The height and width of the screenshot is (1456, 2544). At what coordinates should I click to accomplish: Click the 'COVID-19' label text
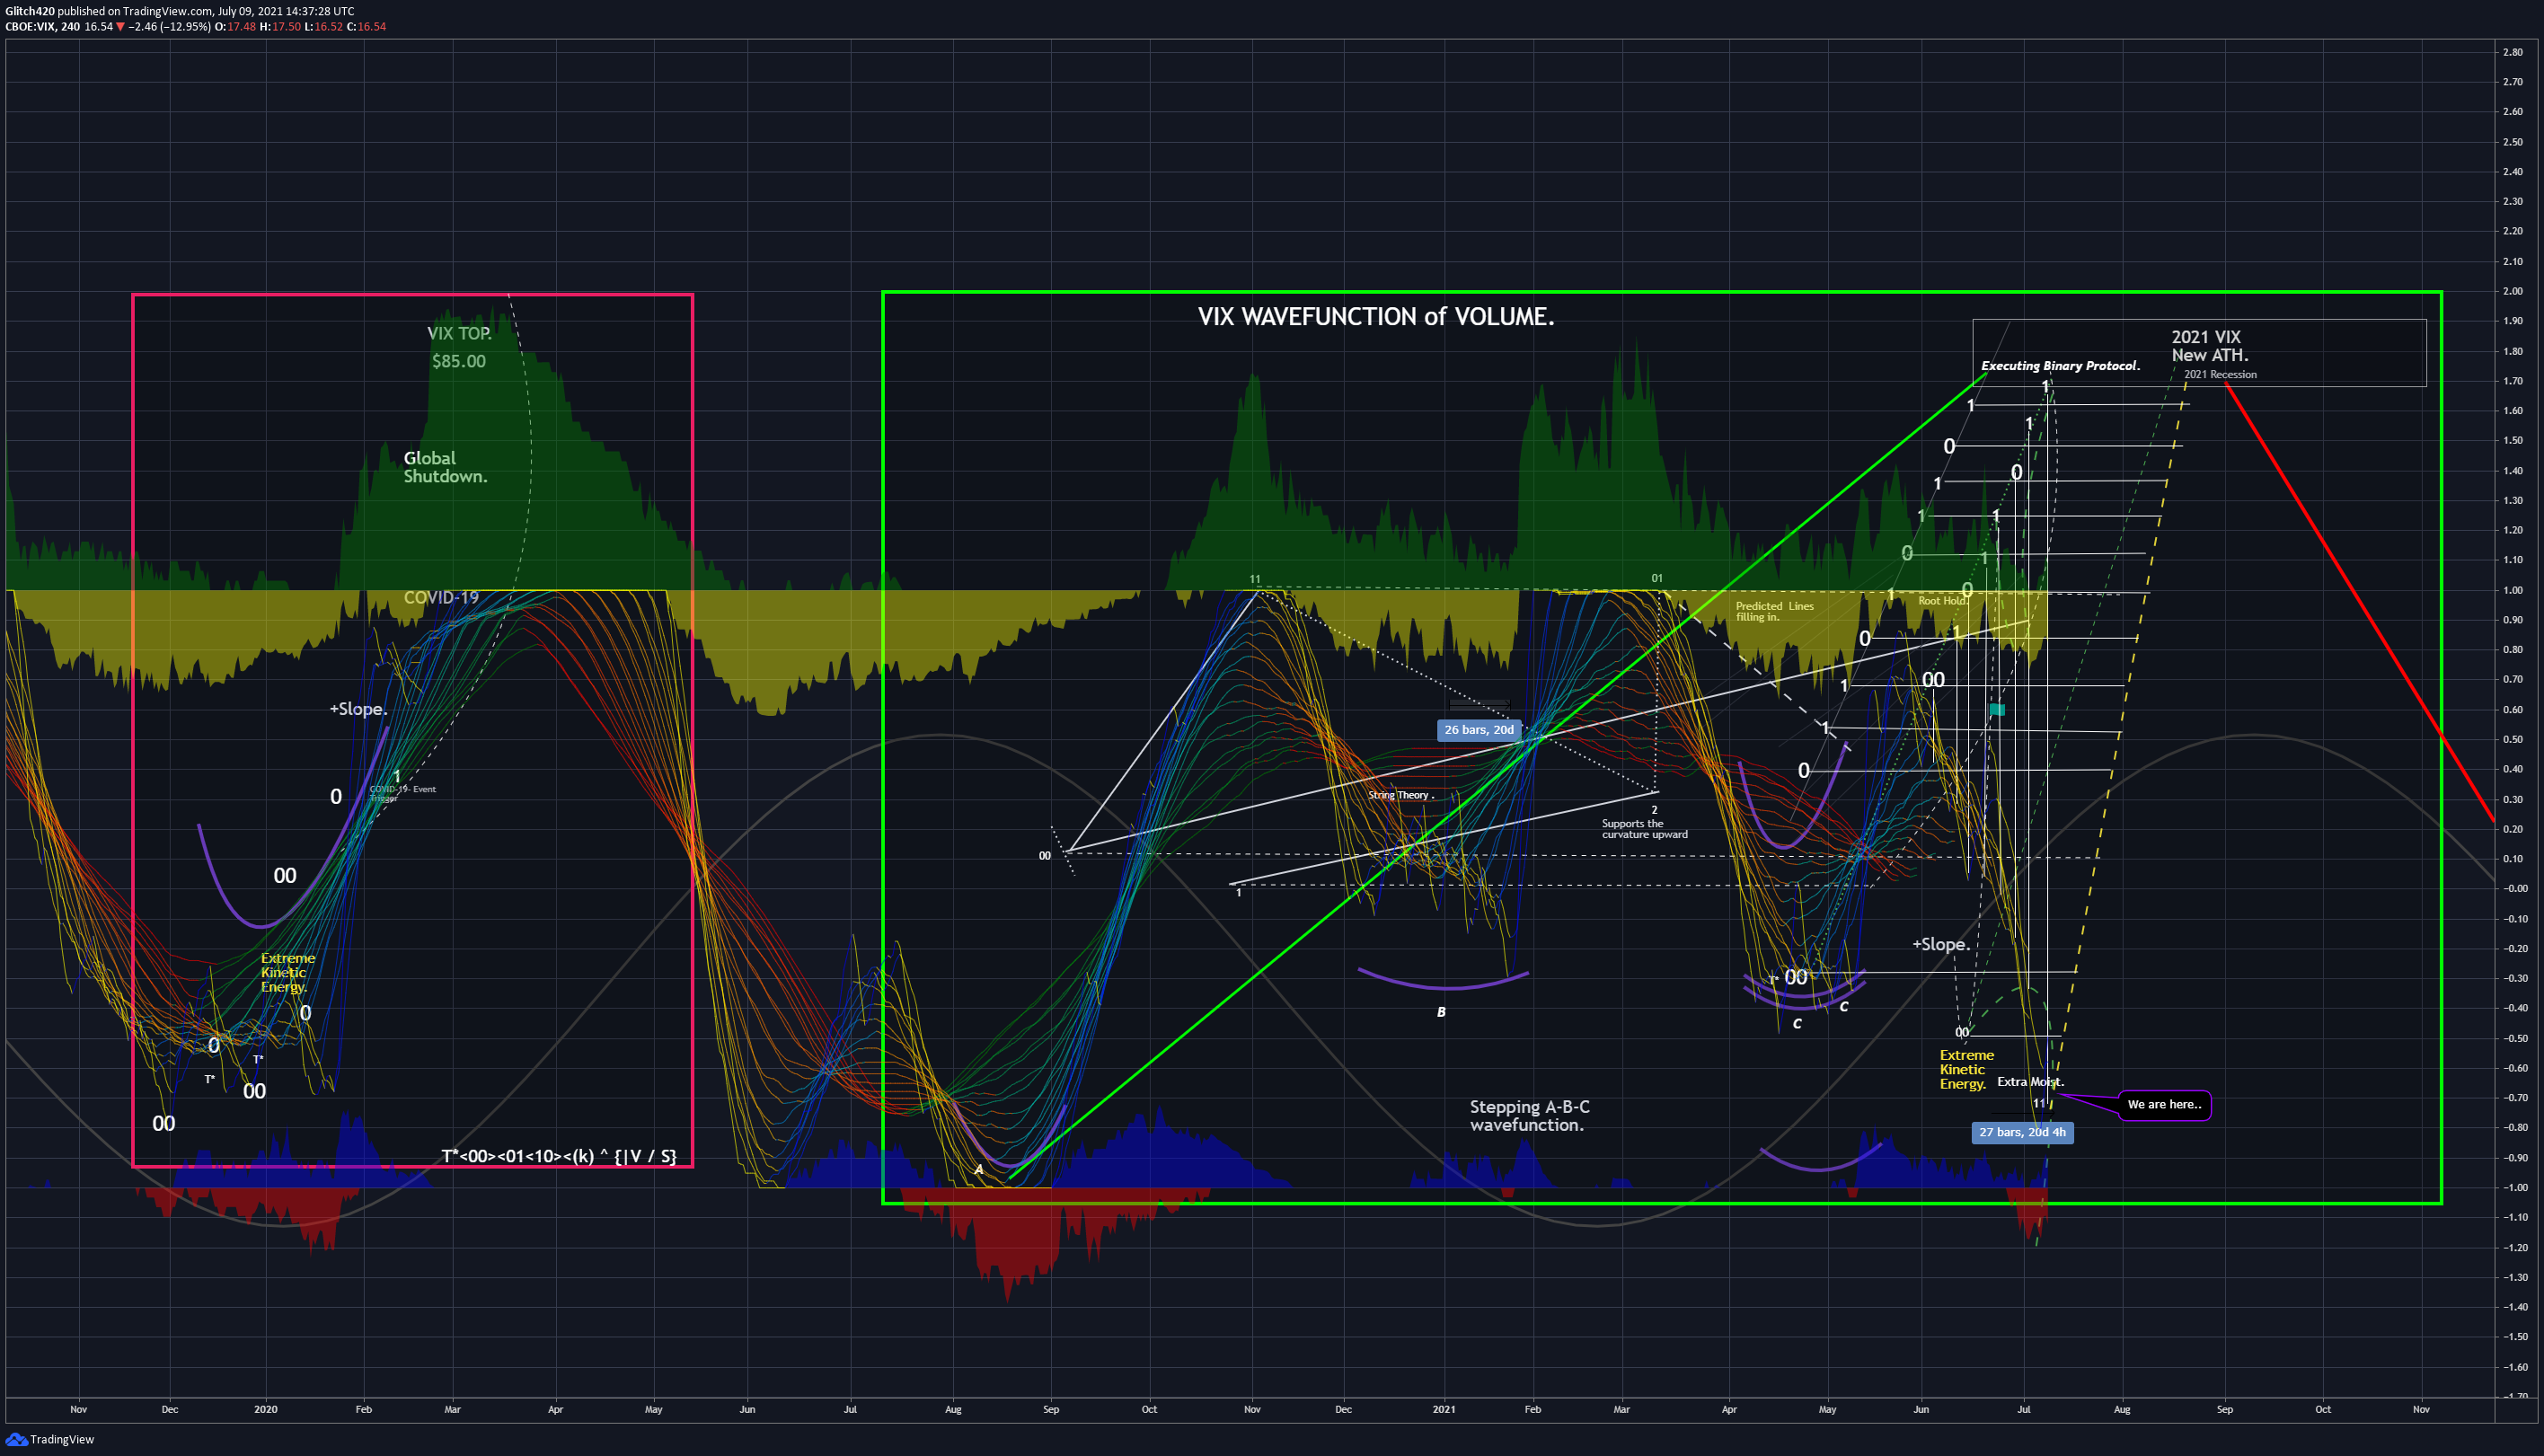point(441,598)
